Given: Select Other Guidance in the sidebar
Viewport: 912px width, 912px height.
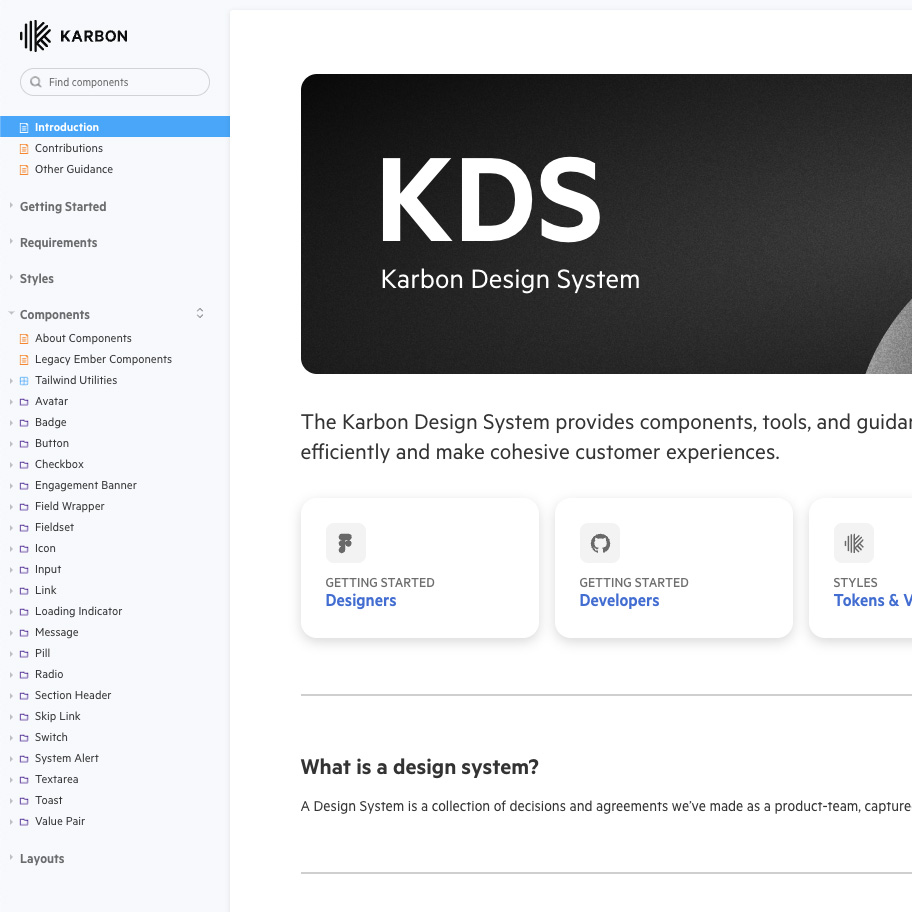Looking at the screenshot, I should [x=73, y=169].
